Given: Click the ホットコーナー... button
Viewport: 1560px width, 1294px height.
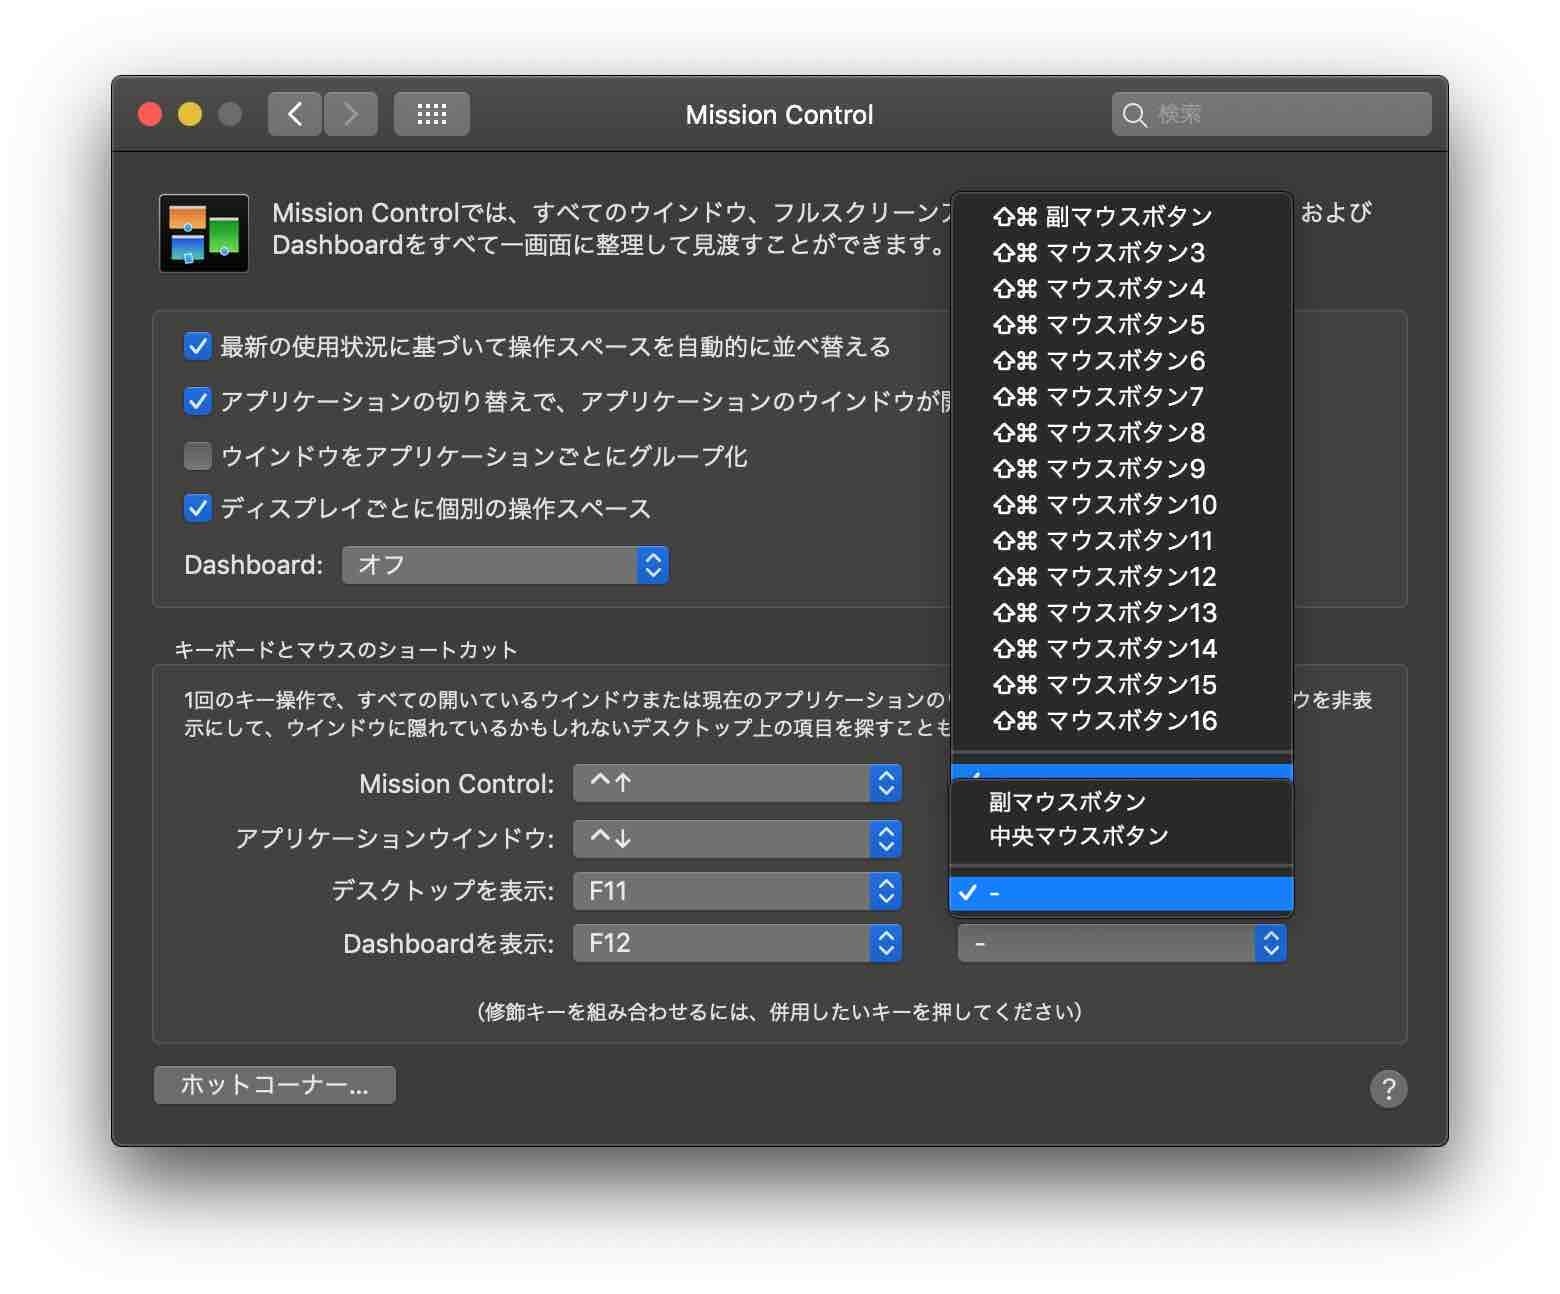Looking at the screenshot, I should (275, 1085).
